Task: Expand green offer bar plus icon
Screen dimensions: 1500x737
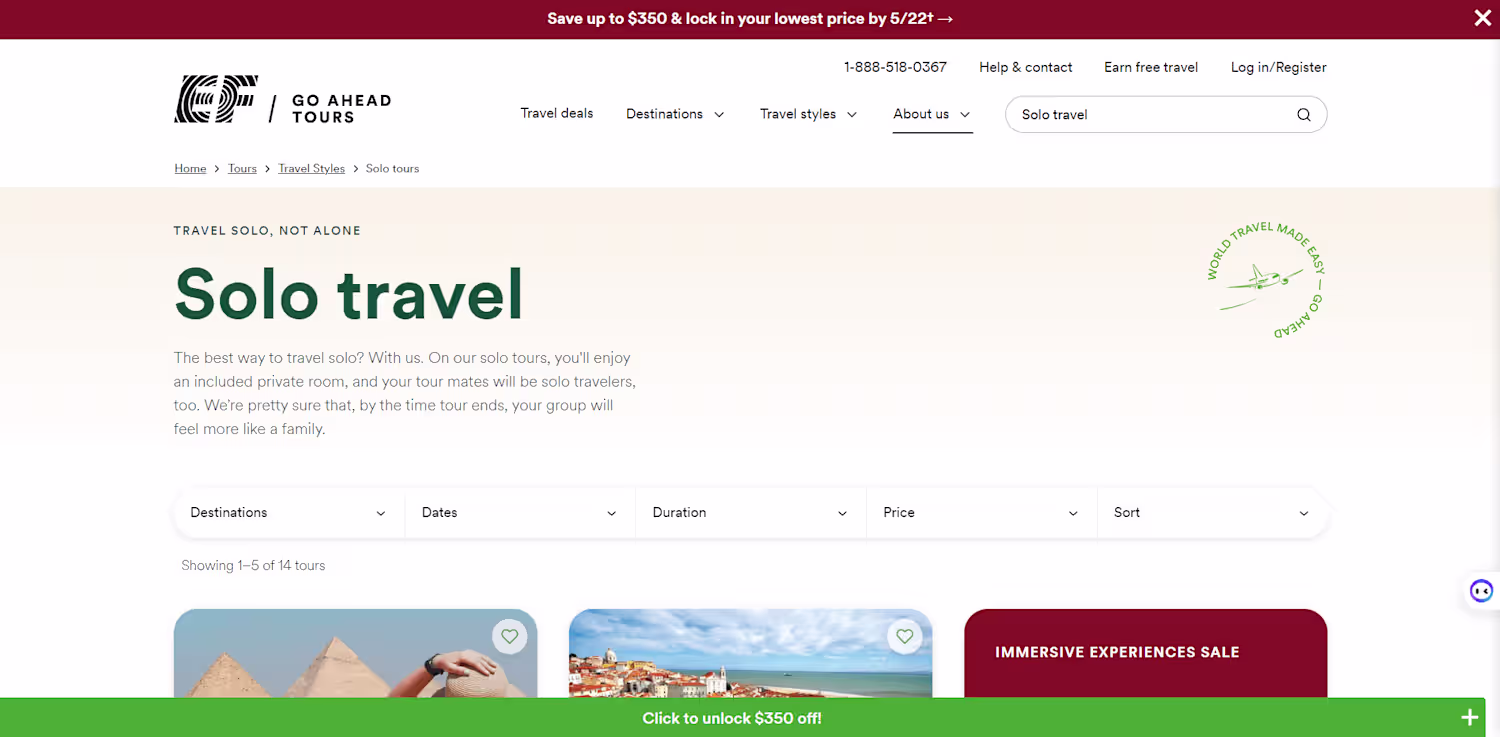Action: tap(1469, 717)
